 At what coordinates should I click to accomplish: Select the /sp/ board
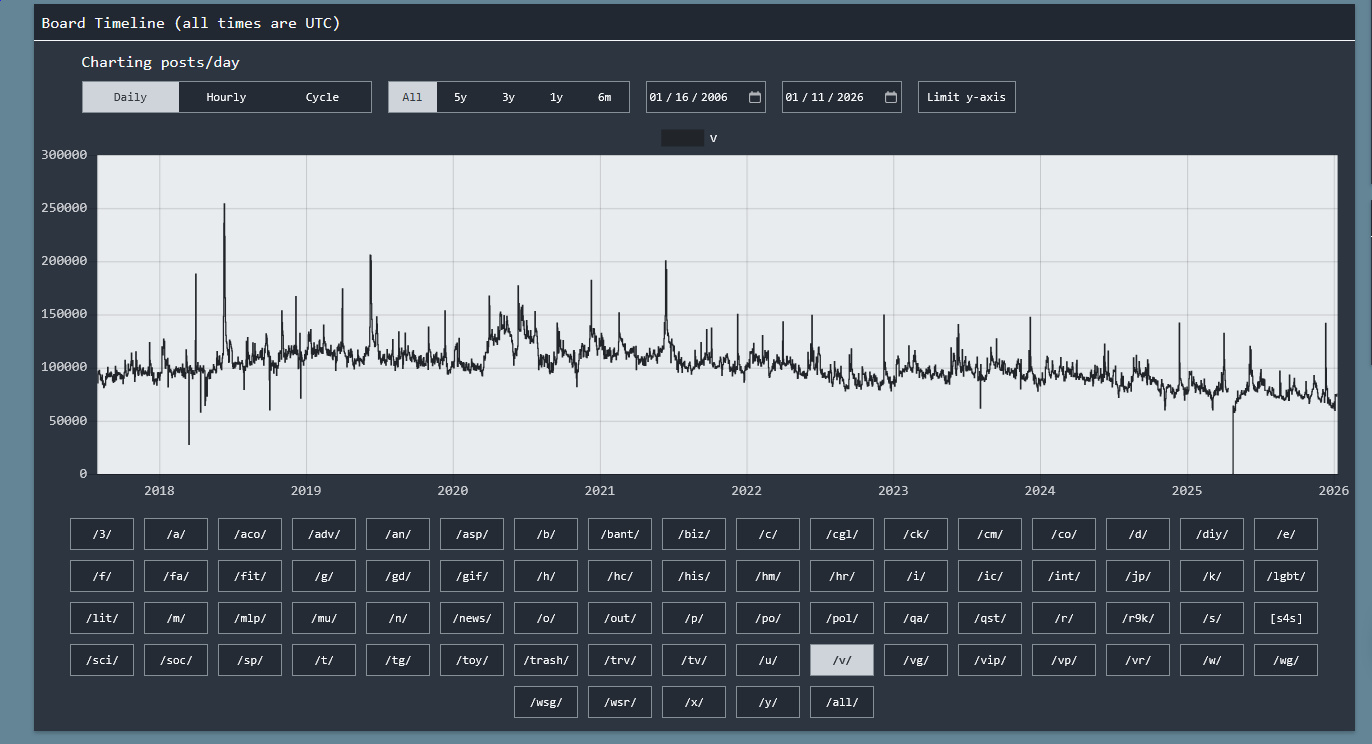[x=250, y=660]
